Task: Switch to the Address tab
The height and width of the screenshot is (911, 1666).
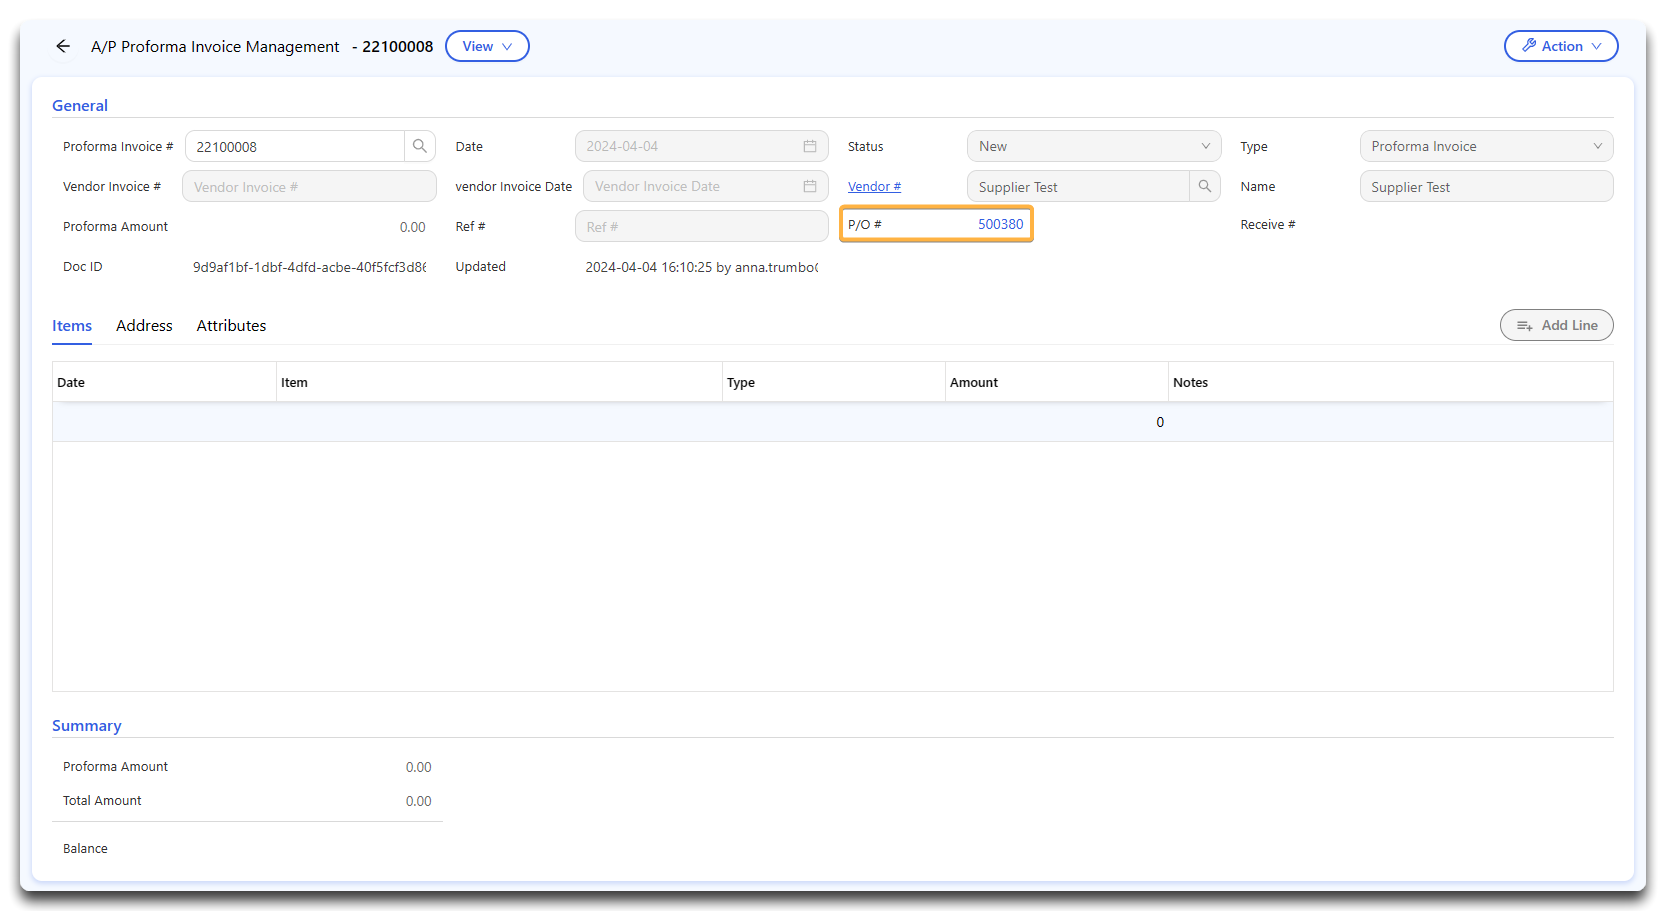Action: (144, 325)
